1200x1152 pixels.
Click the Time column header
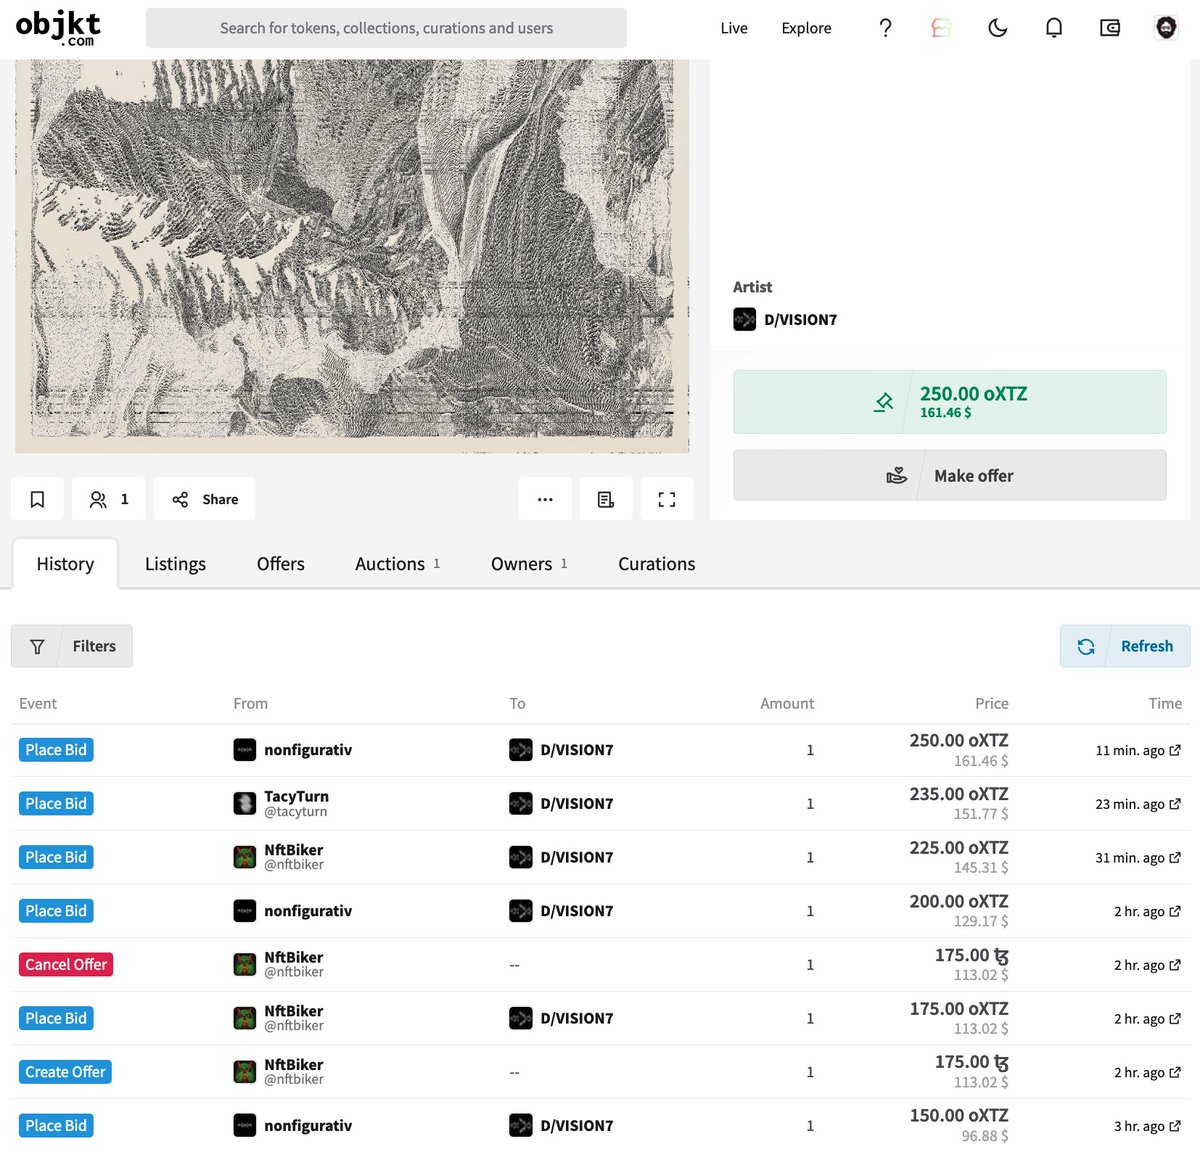pyautogui.click(x=1165, y=703)
